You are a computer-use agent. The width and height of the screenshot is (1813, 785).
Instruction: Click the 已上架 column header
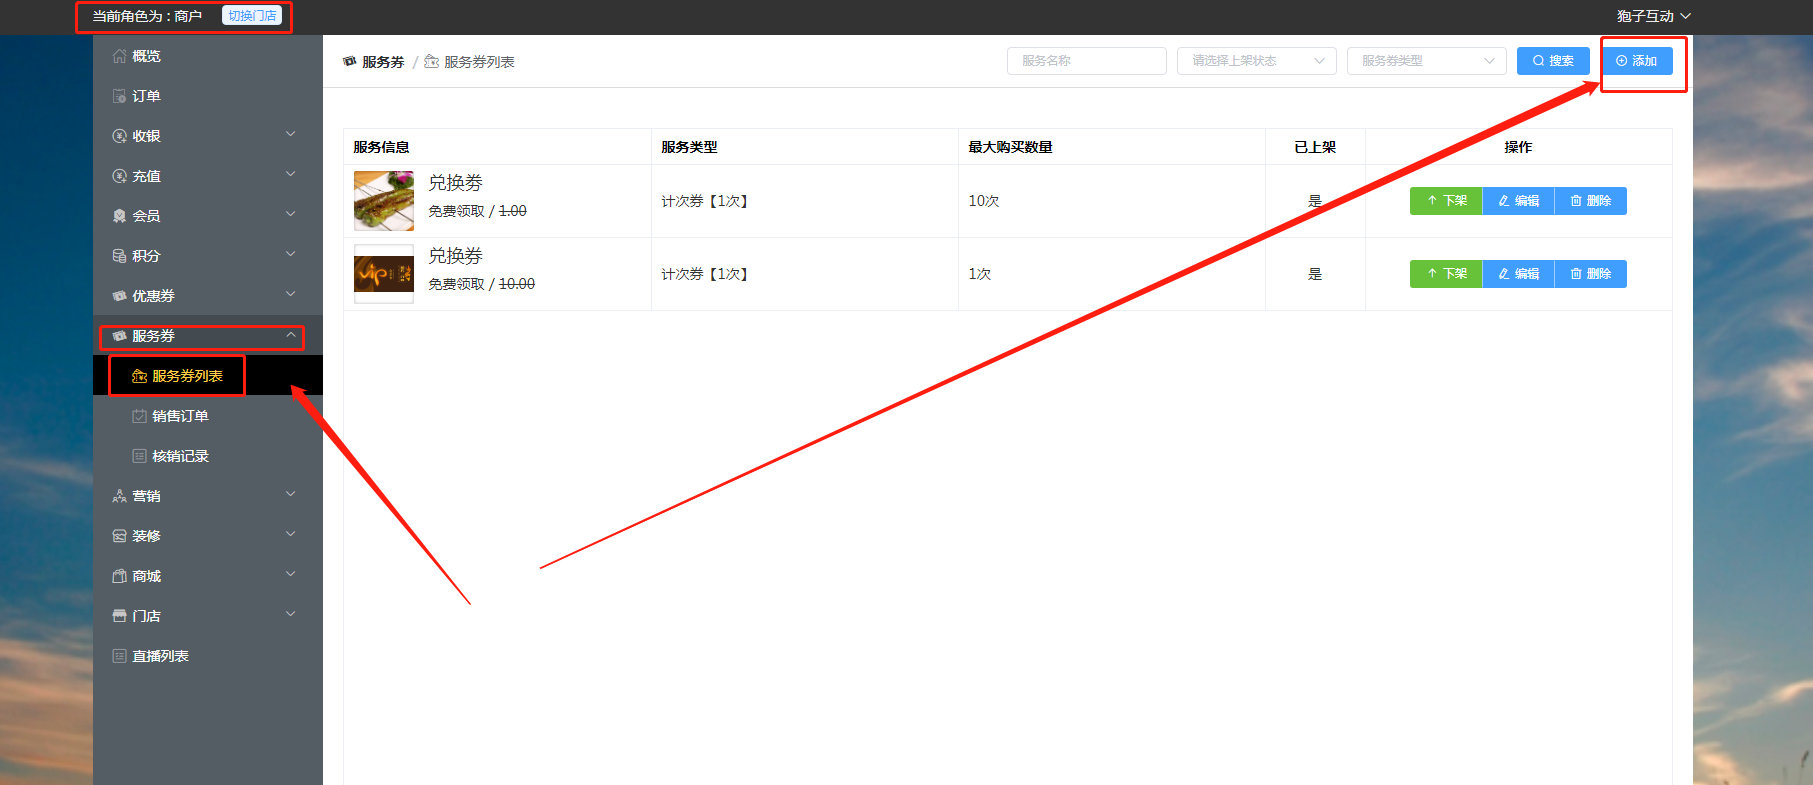click(x=1315, y=147)
